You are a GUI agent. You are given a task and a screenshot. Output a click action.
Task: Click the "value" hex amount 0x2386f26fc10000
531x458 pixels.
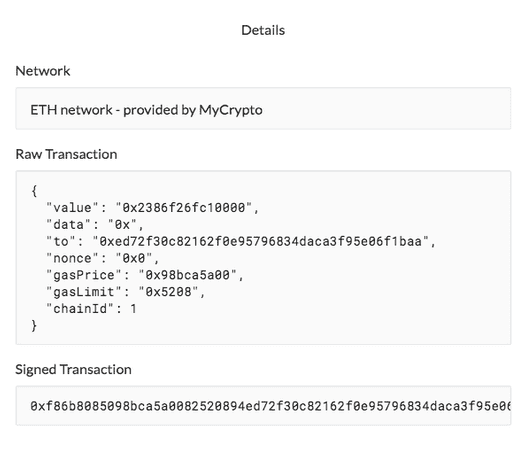pyautogui.click(x=184, y=208)
